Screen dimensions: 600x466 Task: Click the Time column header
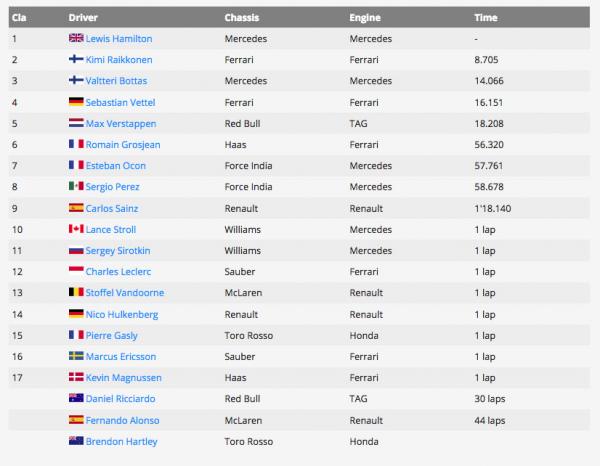click(485, 17)
